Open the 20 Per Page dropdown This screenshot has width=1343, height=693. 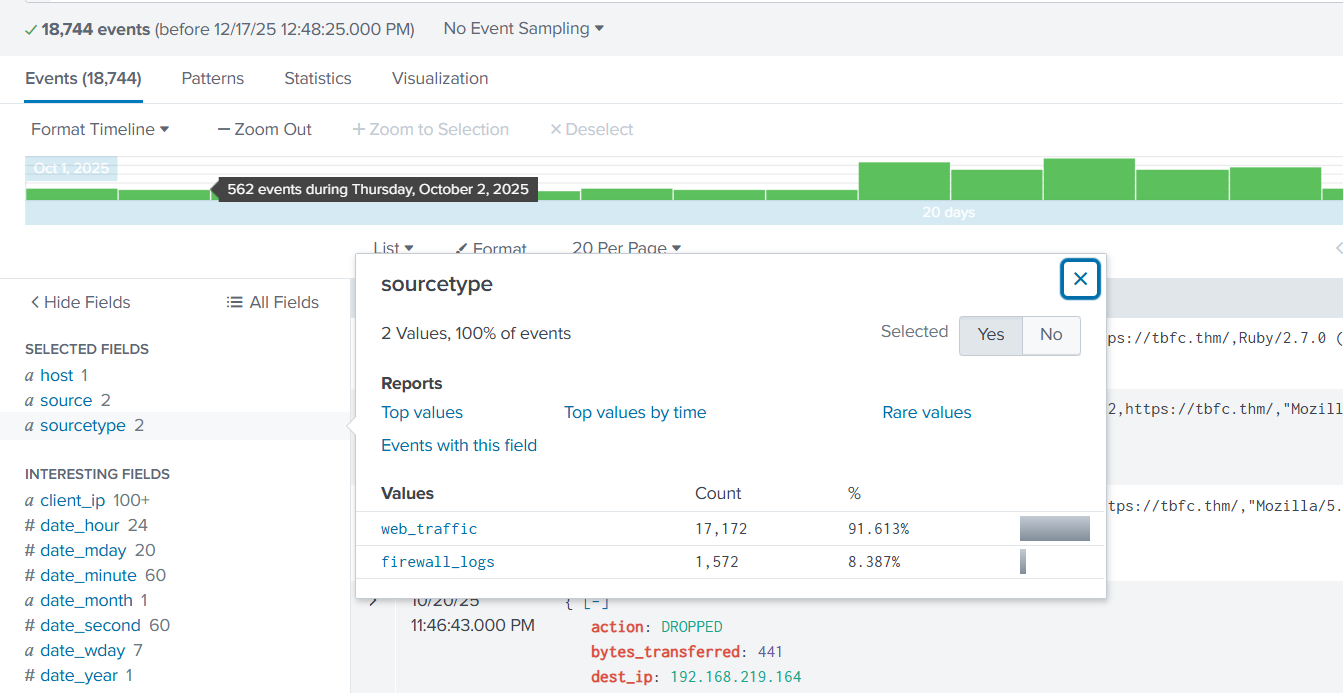click(626, 248)
